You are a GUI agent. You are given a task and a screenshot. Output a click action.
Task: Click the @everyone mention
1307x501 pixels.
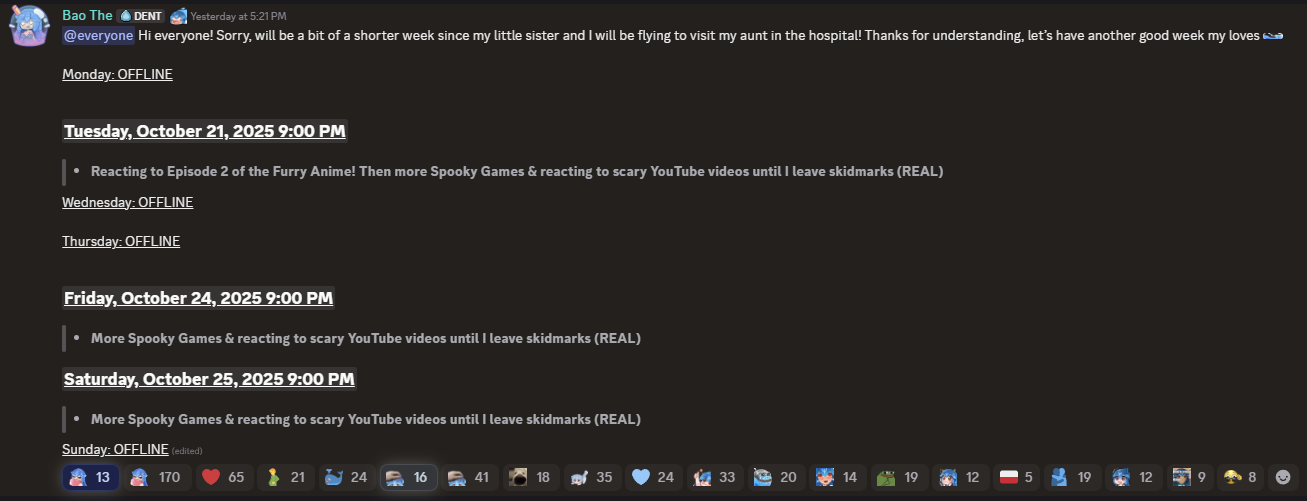tap(98, 35)
